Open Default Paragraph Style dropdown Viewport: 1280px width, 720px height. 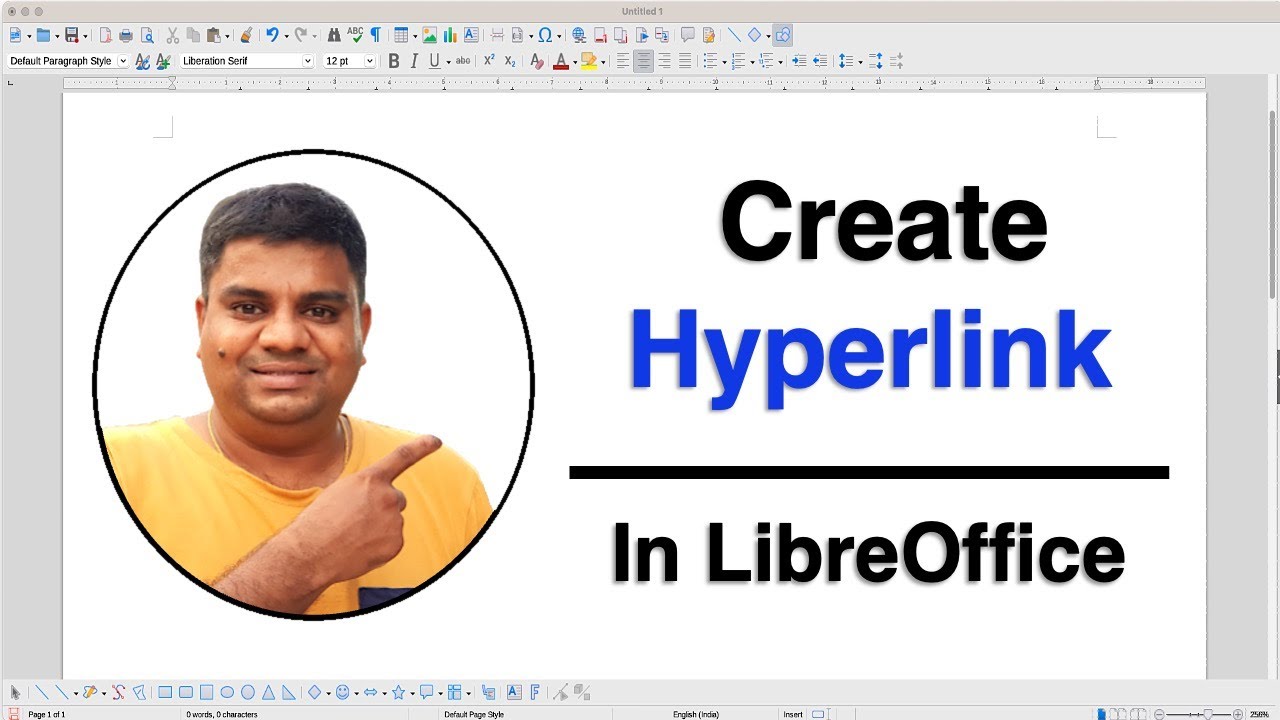[124, 61]
